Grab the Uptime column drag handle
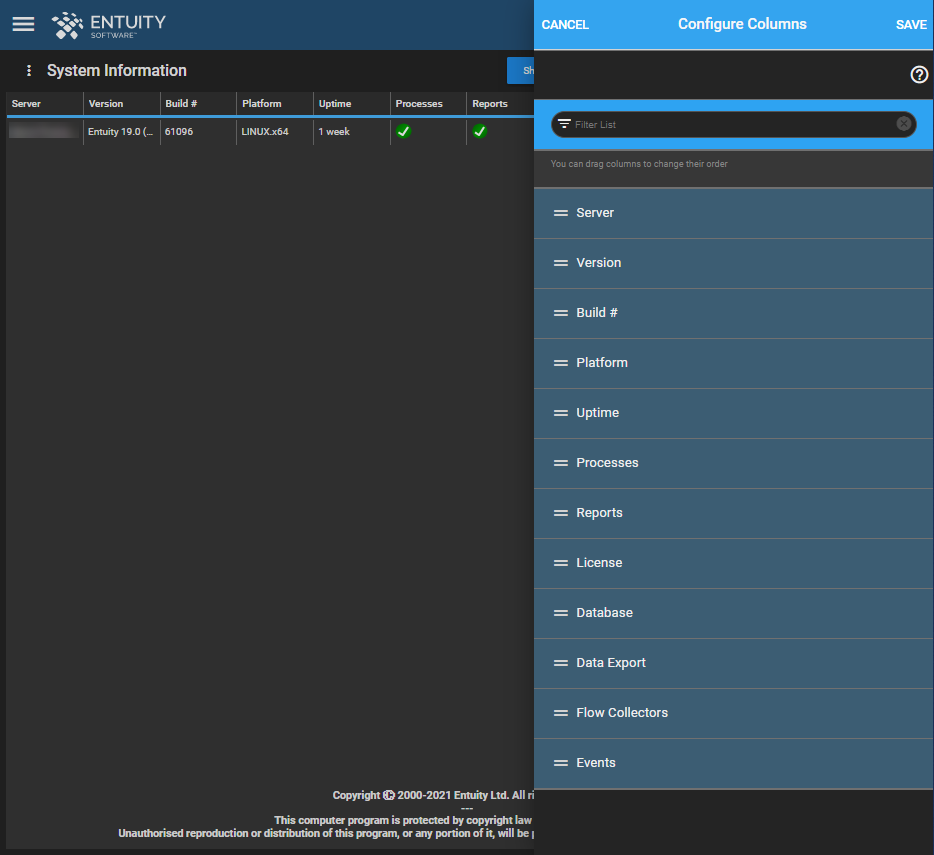 click(561, 413)
